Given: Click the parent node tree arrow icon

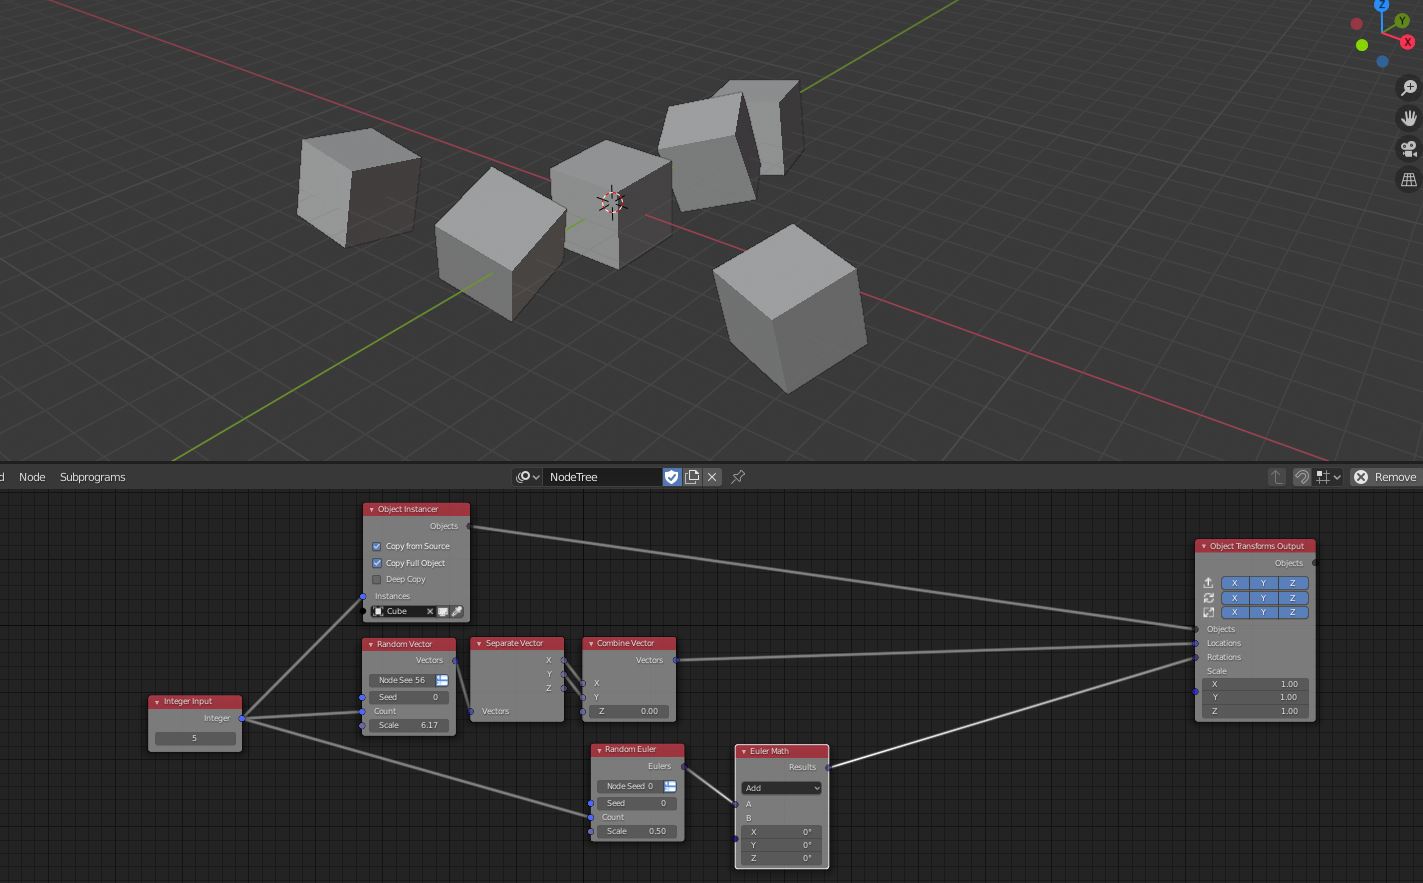Looking at the screenshot, I should pyautogui.click(x=1277, y=477).
